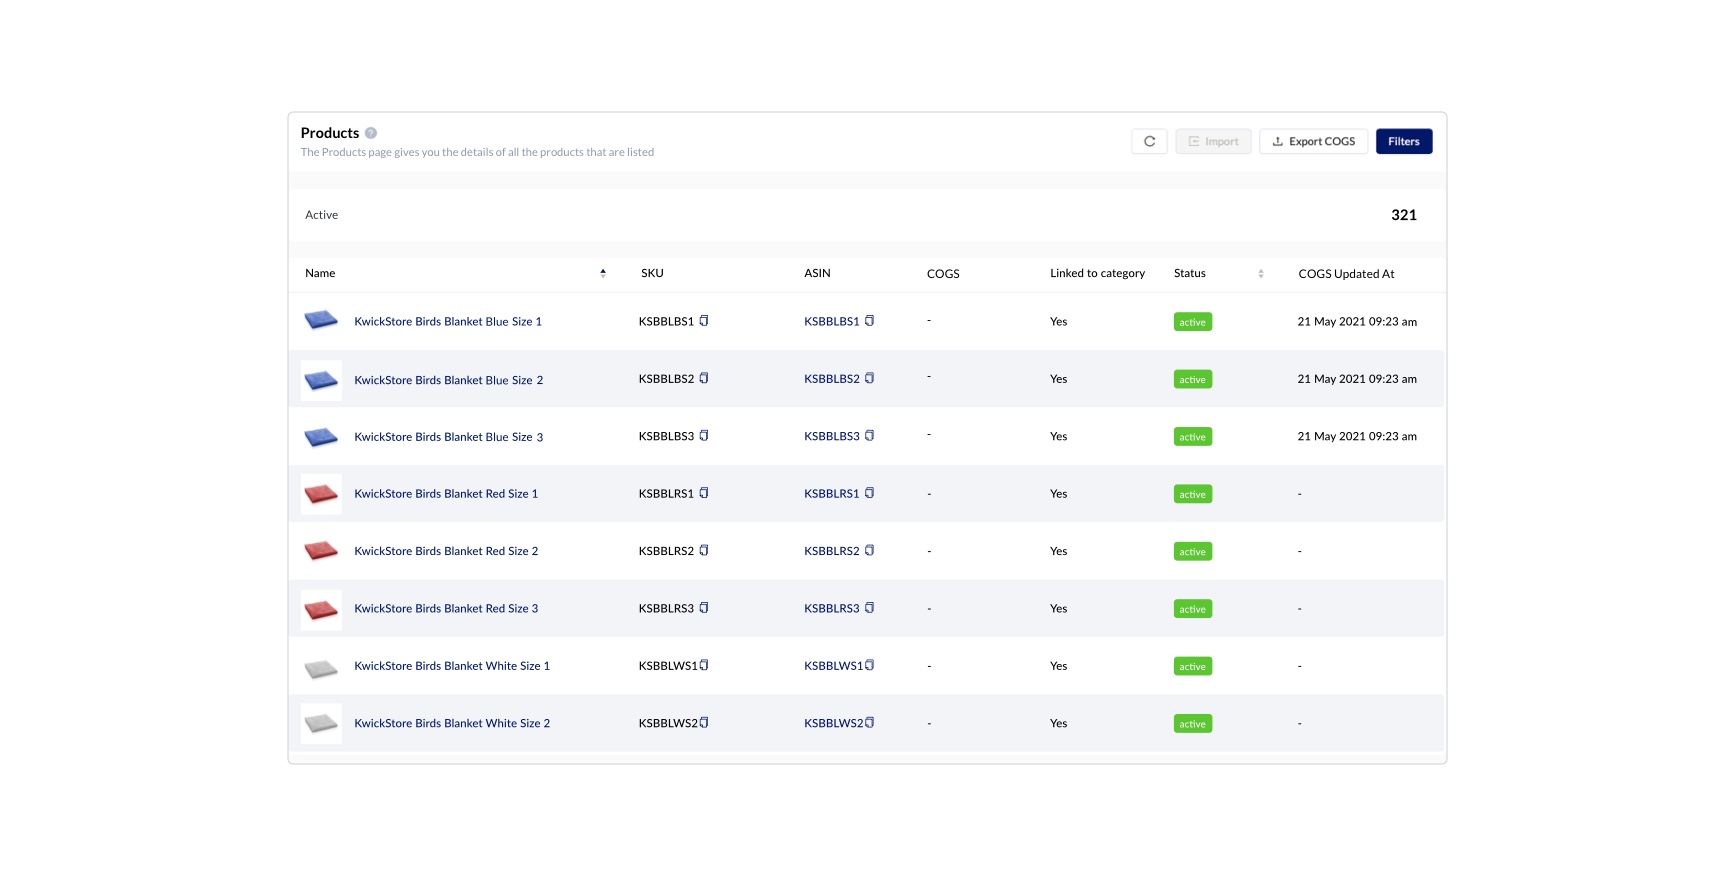Click COGS updated date in Blue Size 2 row

pyautogui.click(x=1357, y=379)
